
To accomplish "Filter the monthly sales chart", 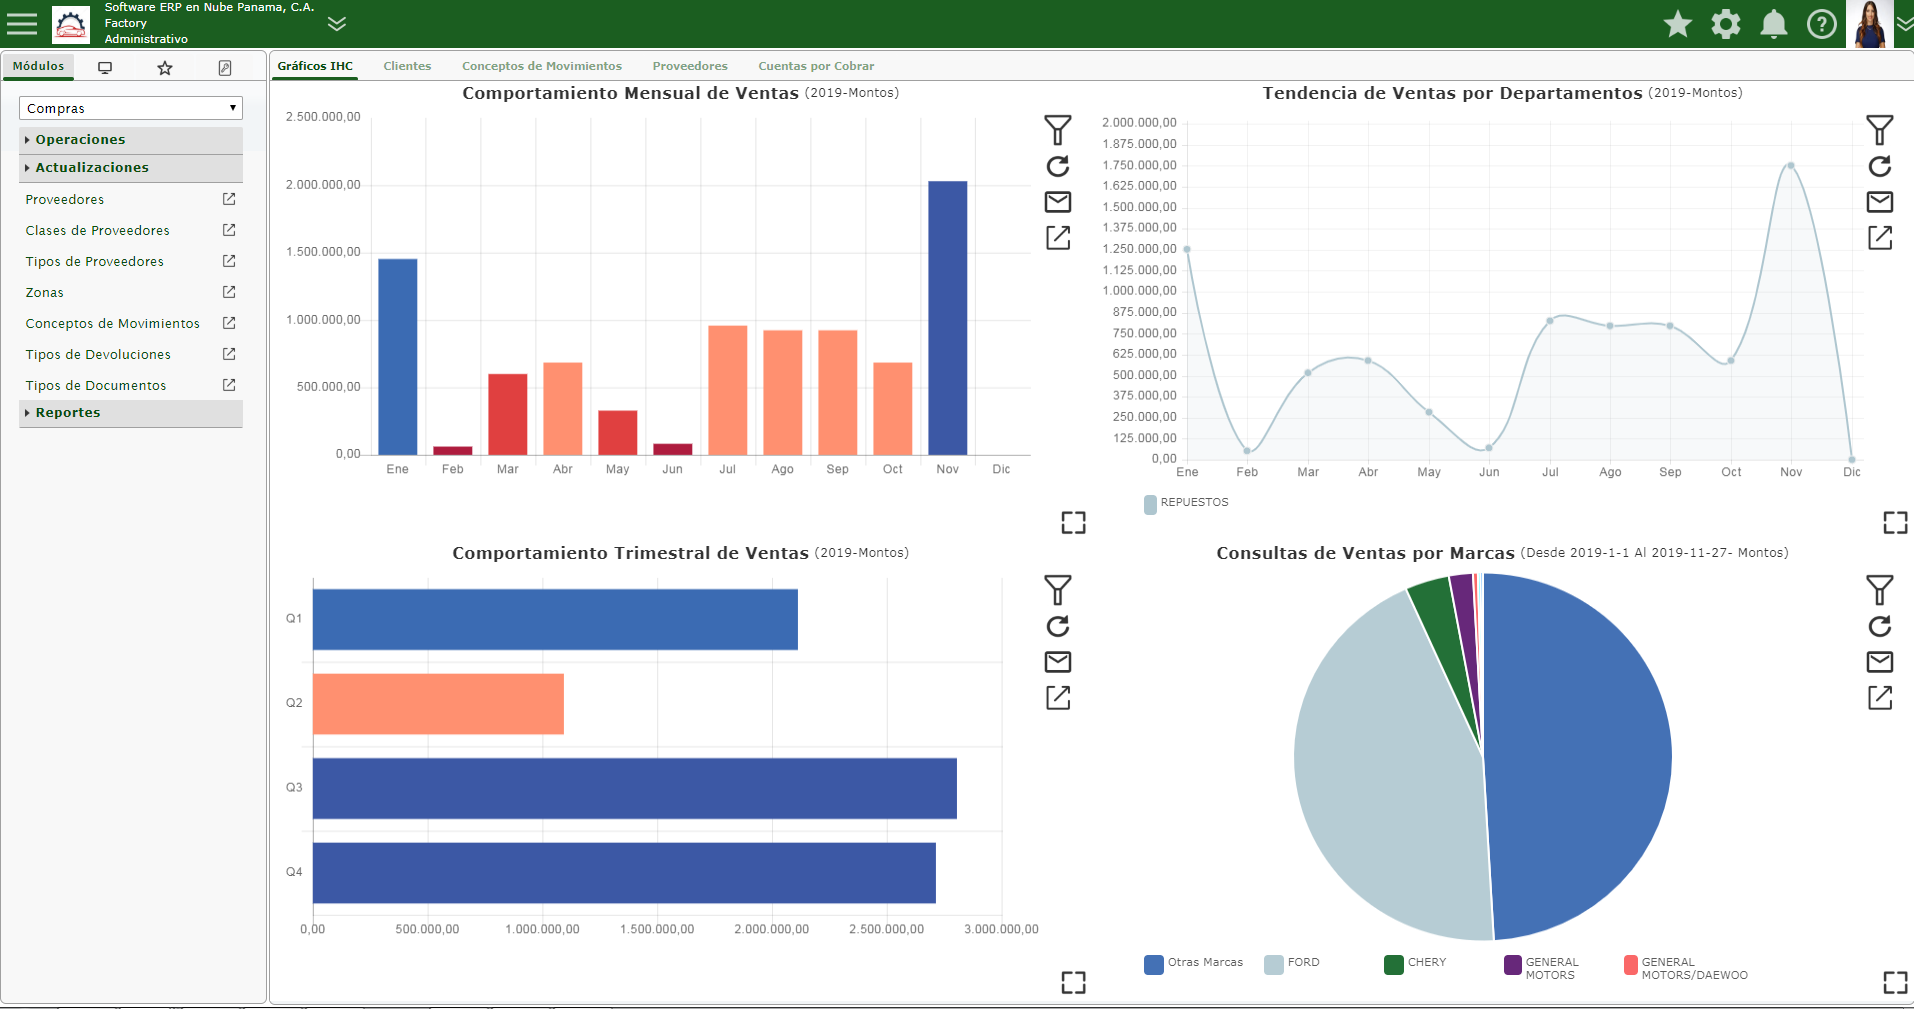I will (x=1058, y=130).
